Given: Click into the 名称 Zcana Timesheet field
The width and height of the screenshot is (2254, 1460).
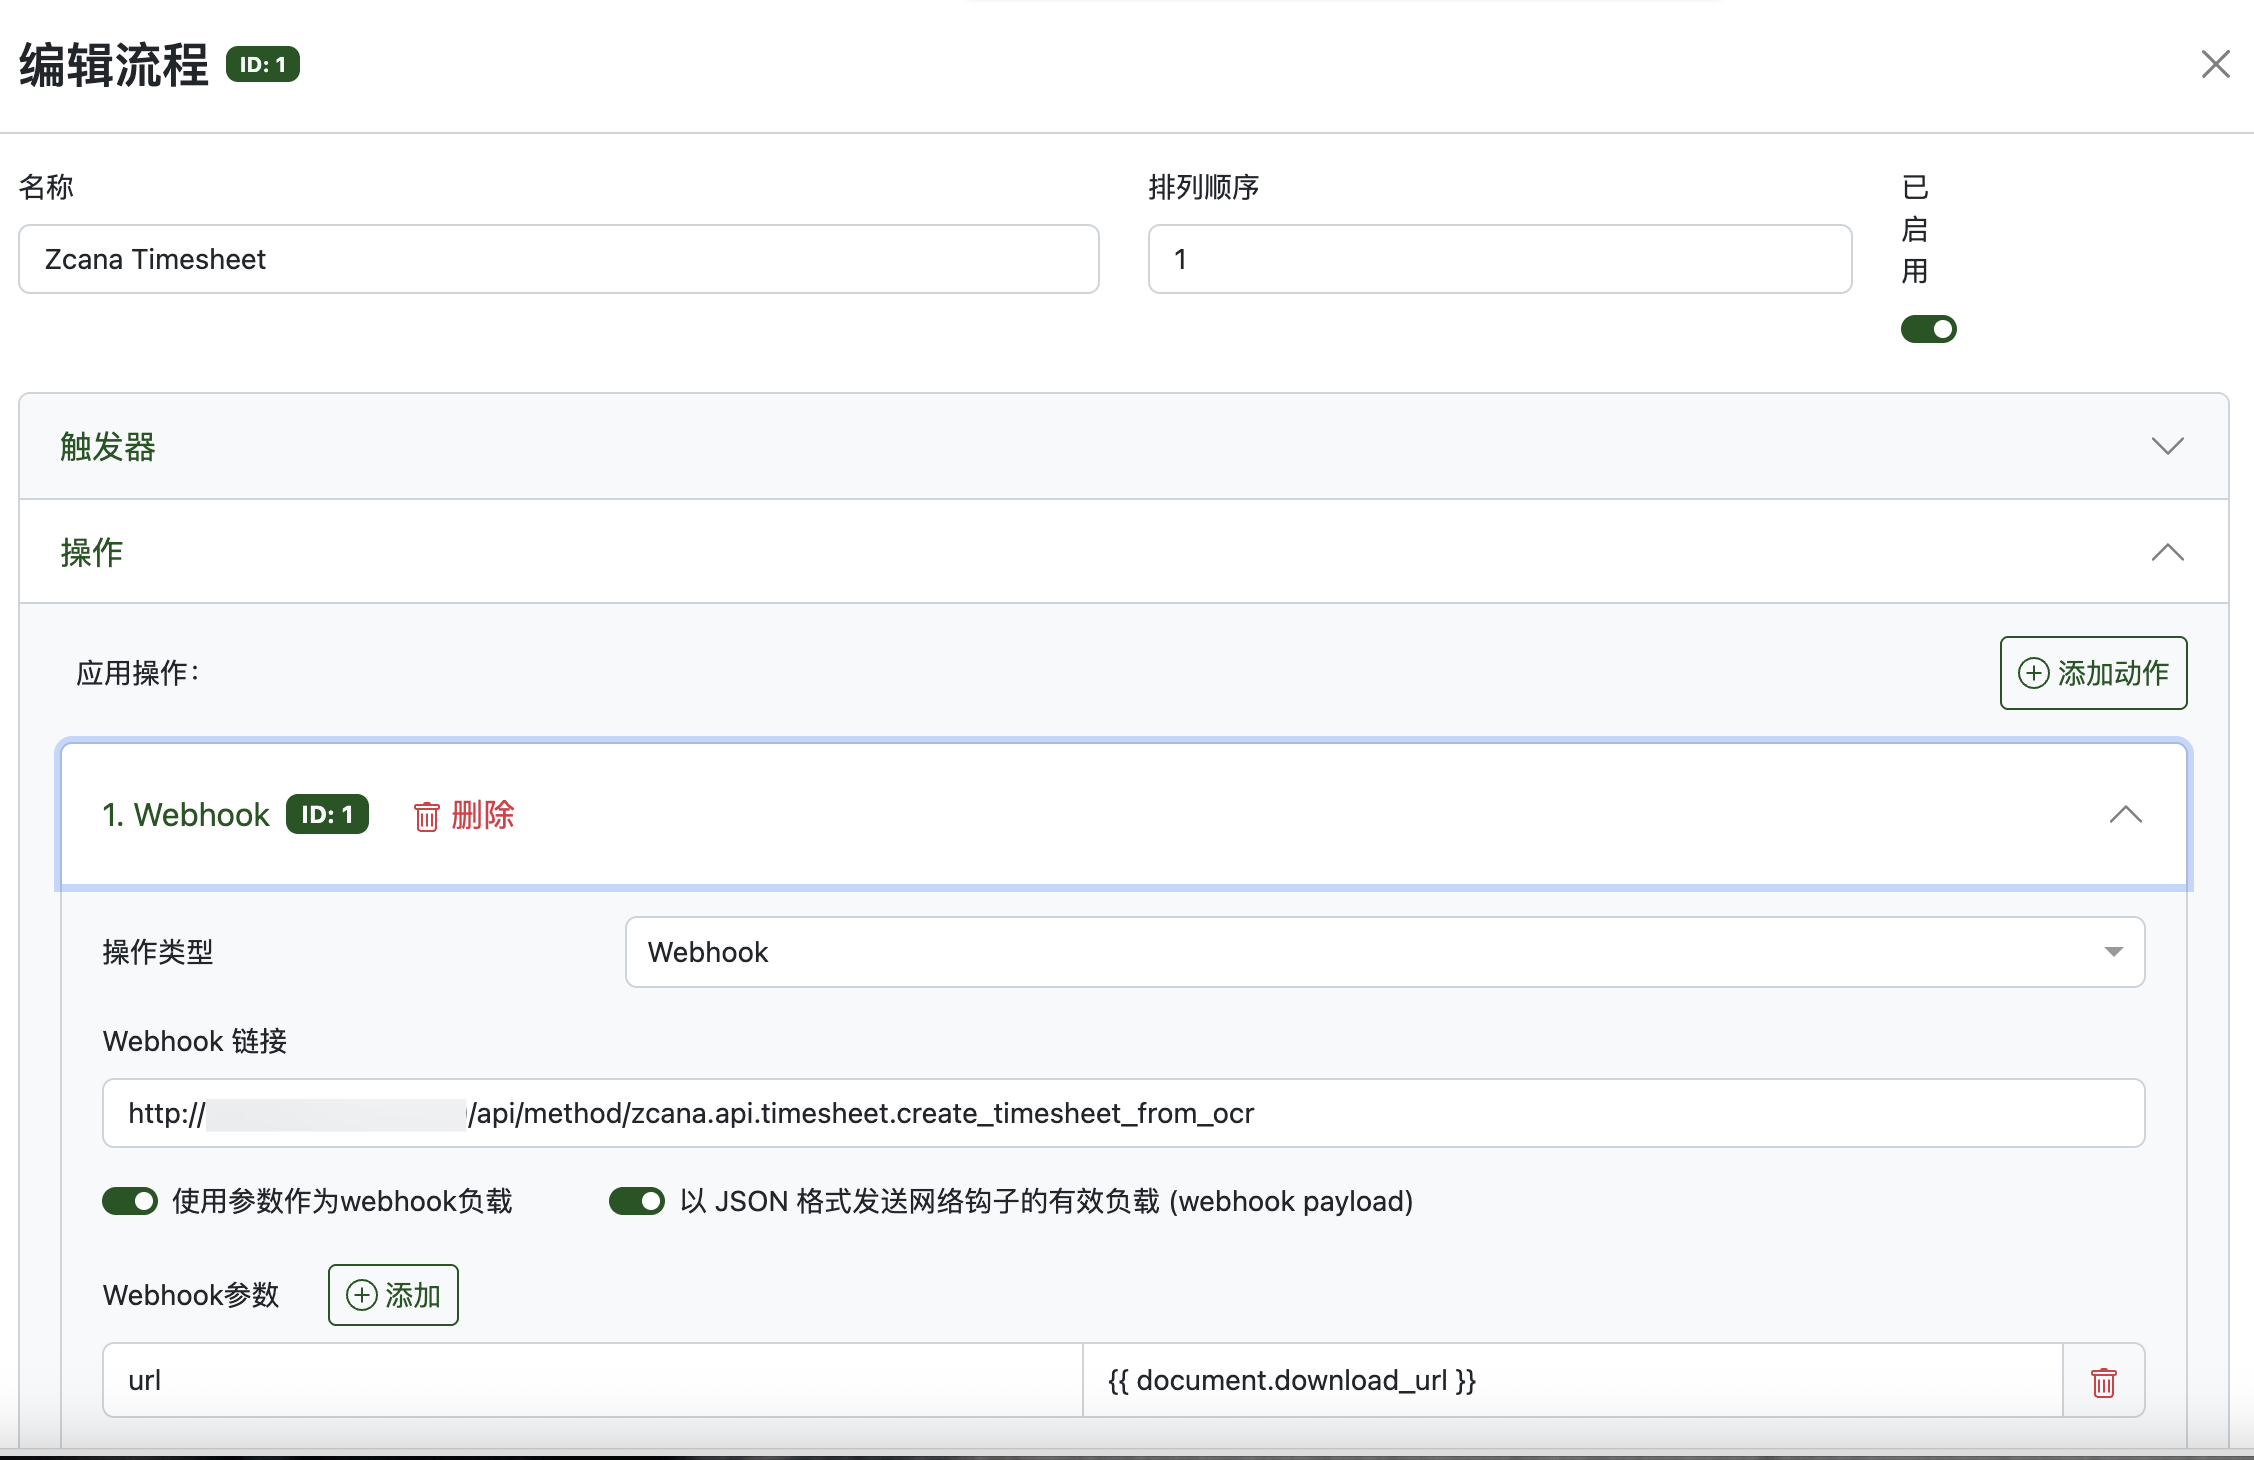Looking at the screenshot, I should point(558,259).
